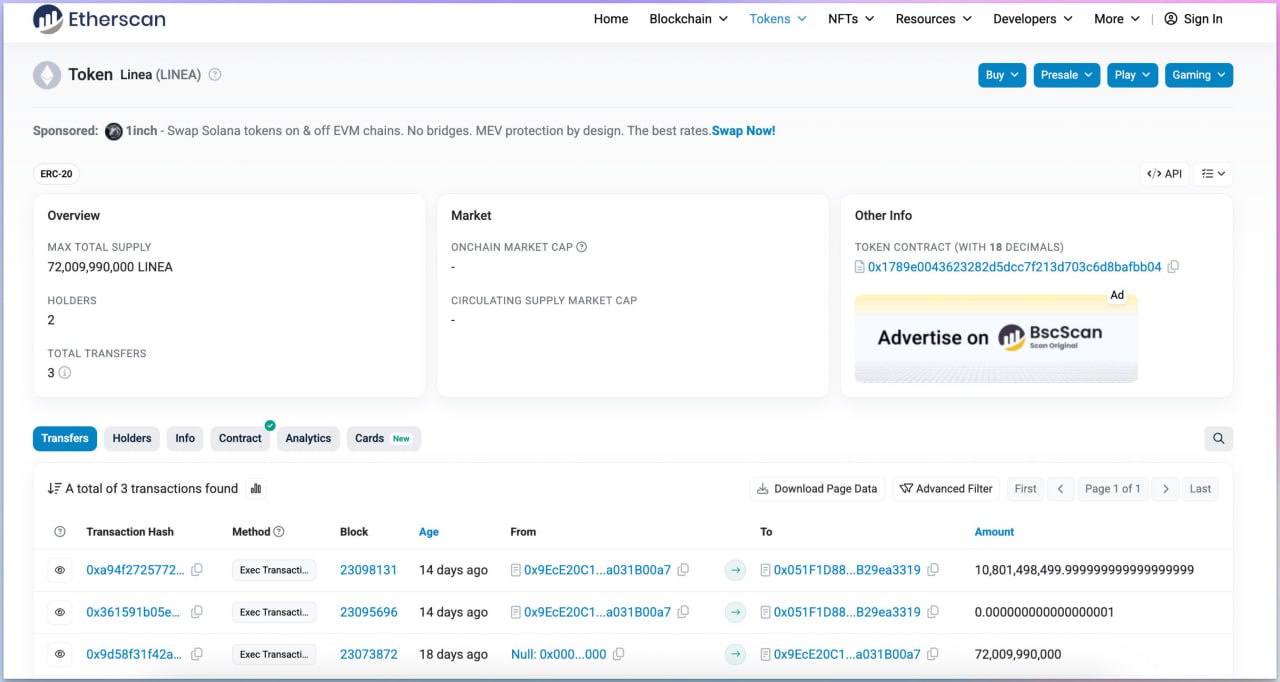Click Exec Transaction method for 0x361591b05e

[x=274, y=612]
